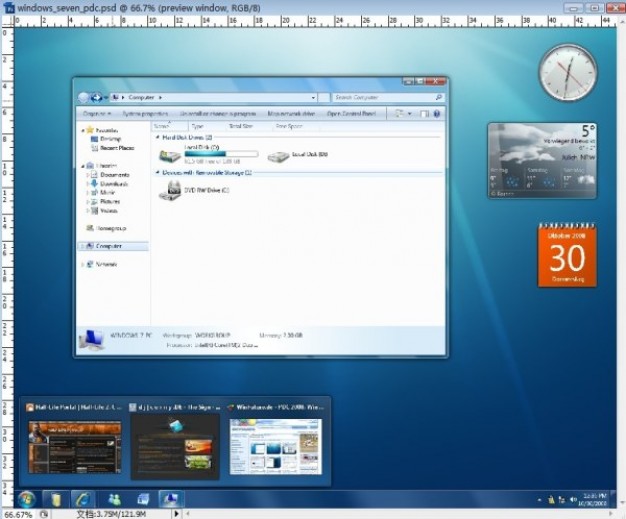Click the blue disk usage bar

click(x=222, y=154)
